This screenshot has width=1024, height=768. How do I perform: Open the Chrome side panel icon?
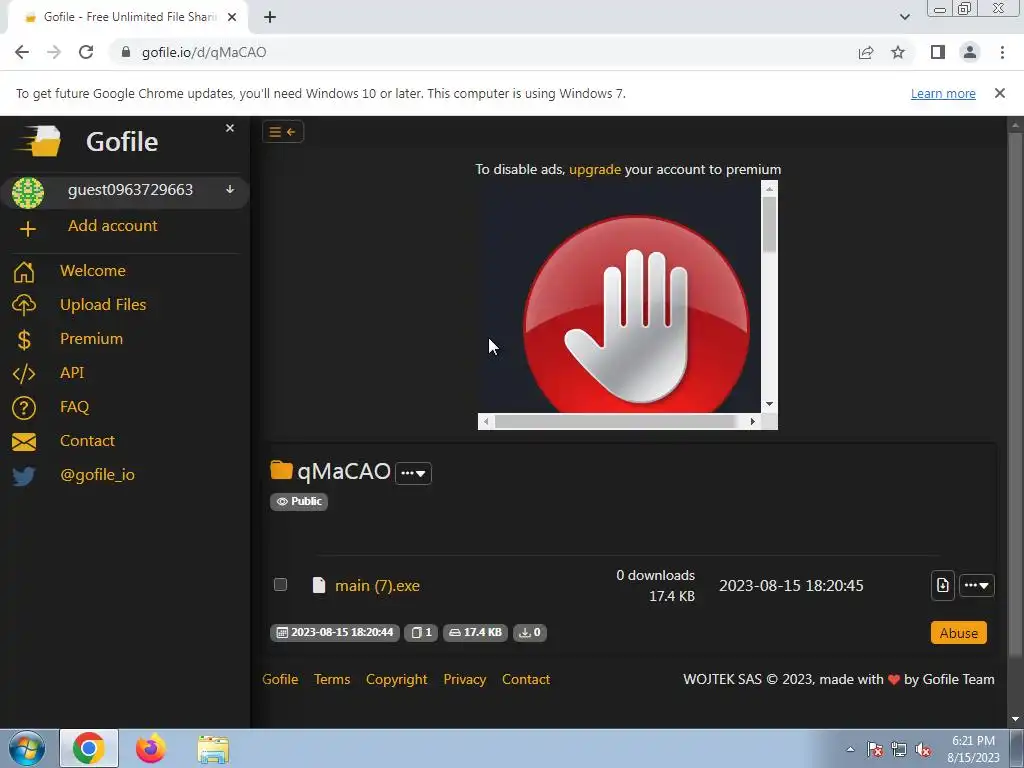point(938,52)
